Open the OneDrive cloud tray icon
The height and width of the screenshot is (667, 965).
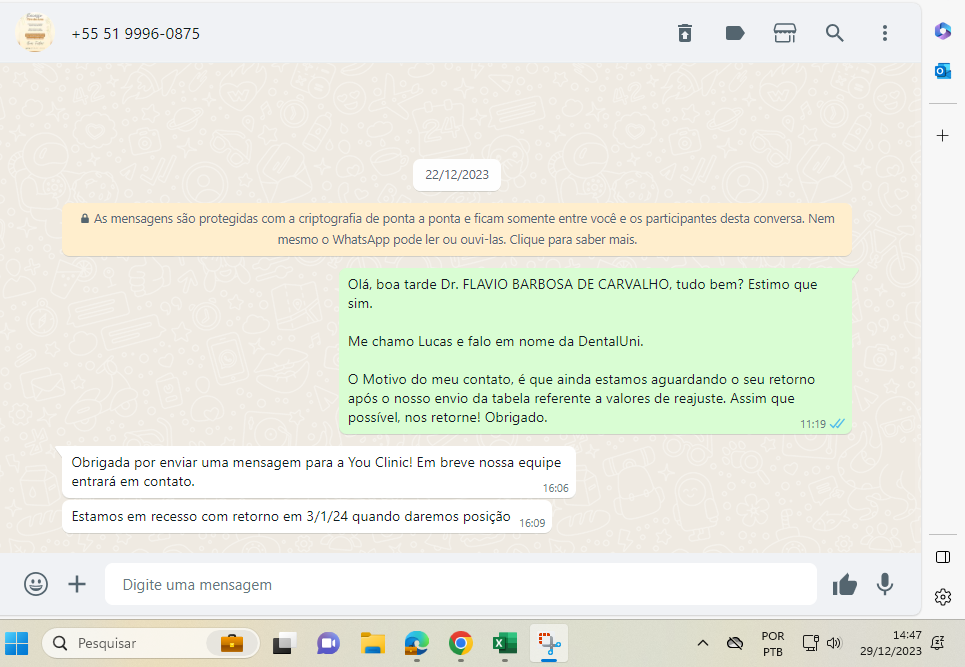tap(735, 644)
